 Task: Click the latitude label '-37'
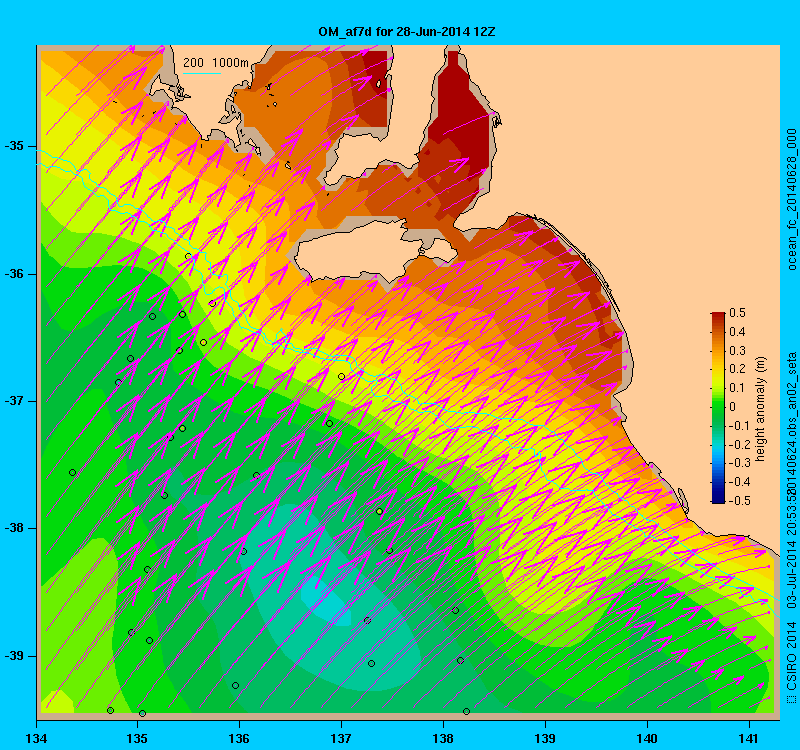pos(15,401)
